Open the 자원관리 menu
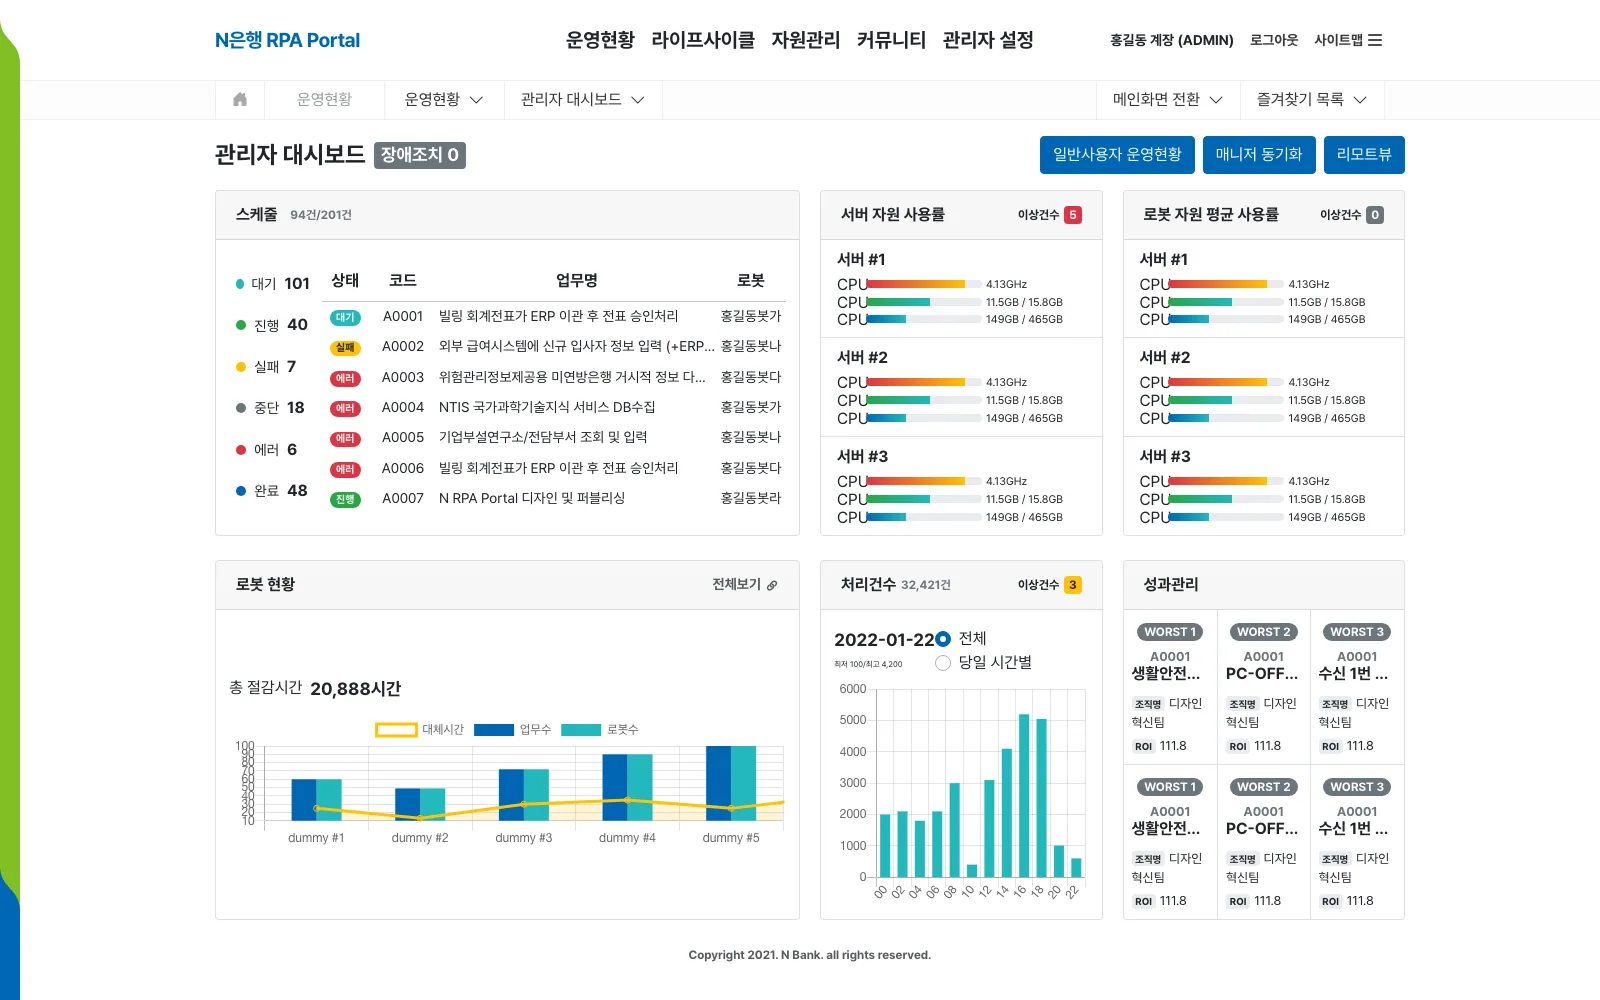The height and width of the screenshot is (1000, 1600). coord(806,40)
